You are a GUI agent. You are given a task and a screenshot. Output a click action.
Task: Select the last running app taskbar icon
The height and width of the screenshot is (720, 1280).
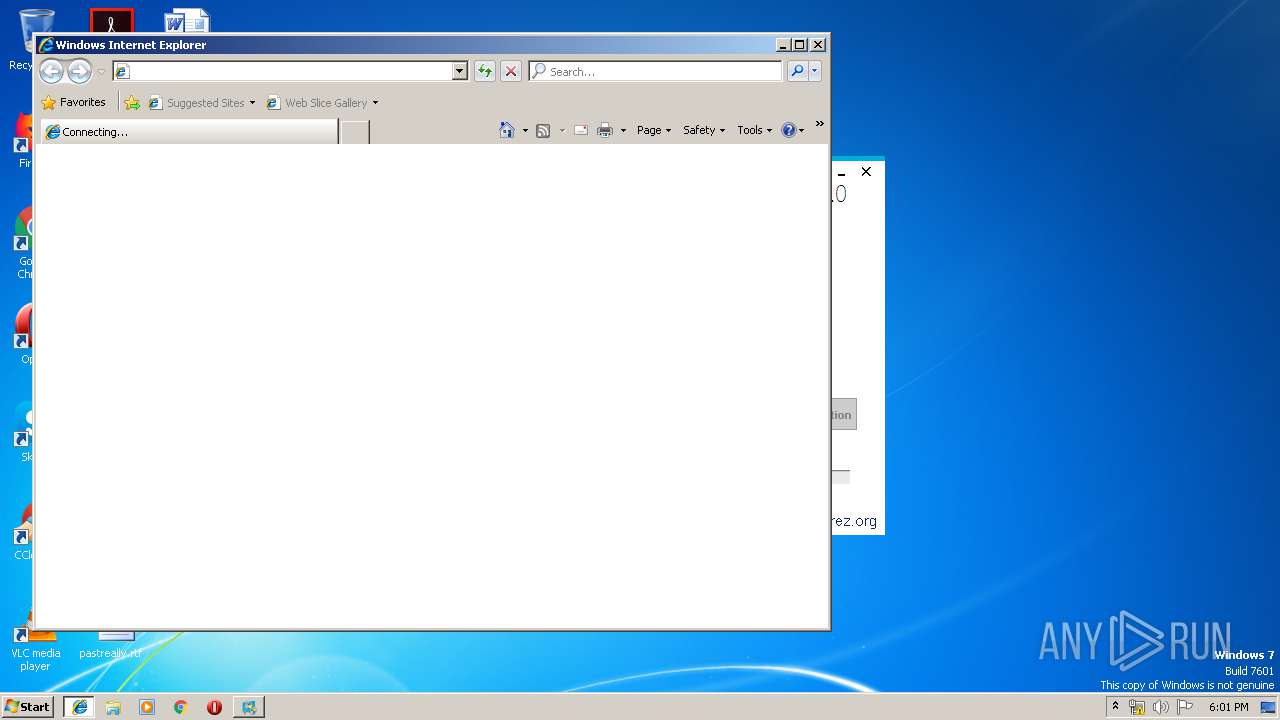(x=248, y=706)
